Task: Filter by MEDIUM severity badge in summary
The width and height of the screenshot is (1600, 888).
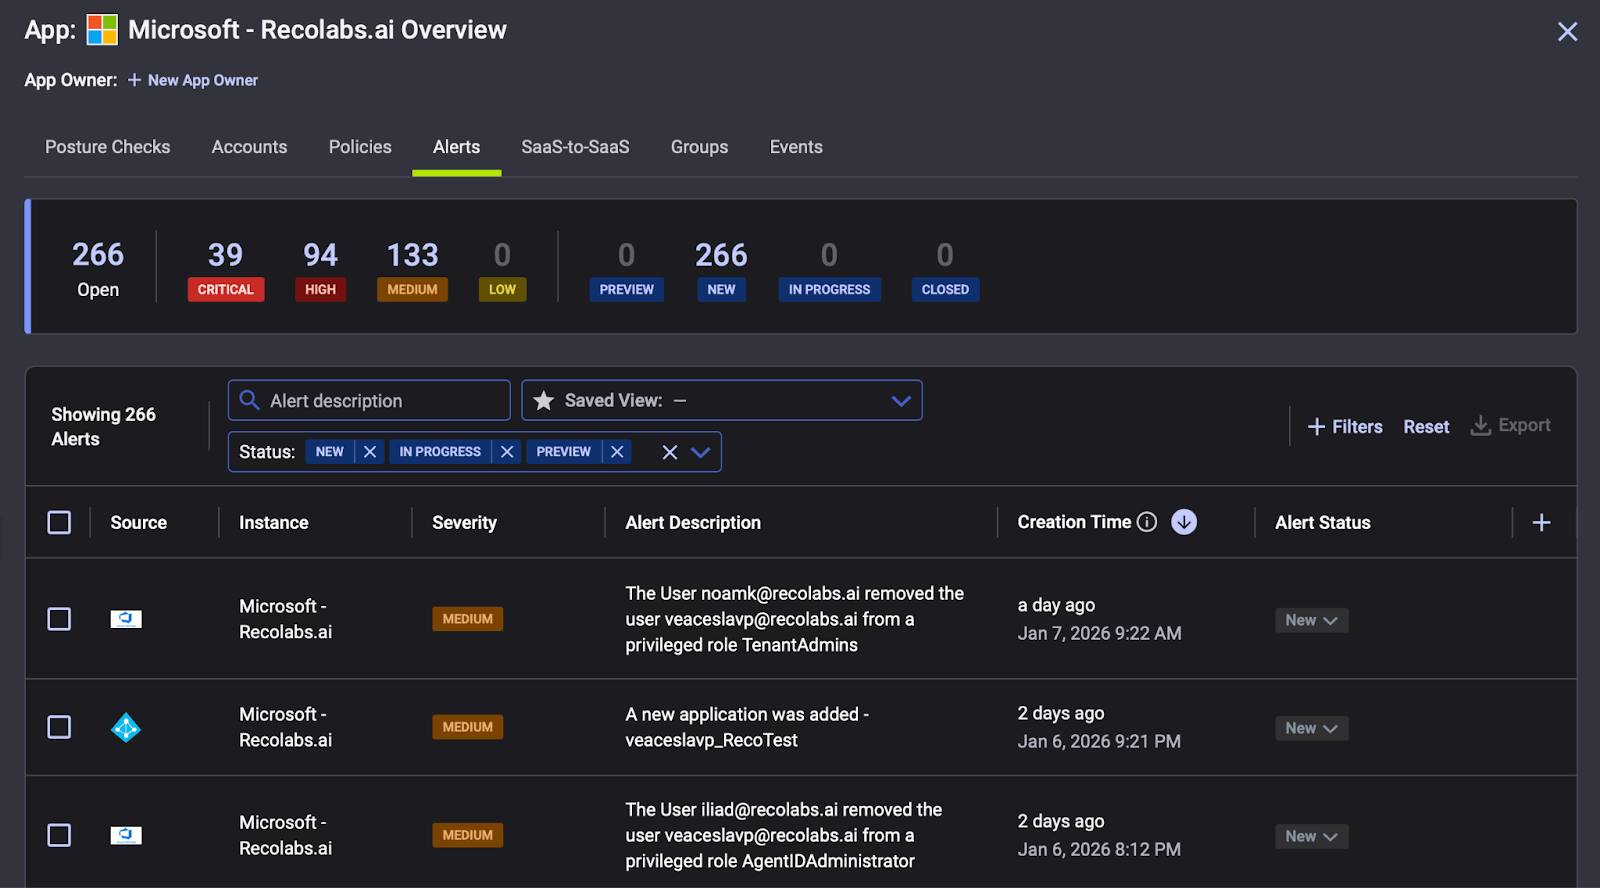Action: 412,289
